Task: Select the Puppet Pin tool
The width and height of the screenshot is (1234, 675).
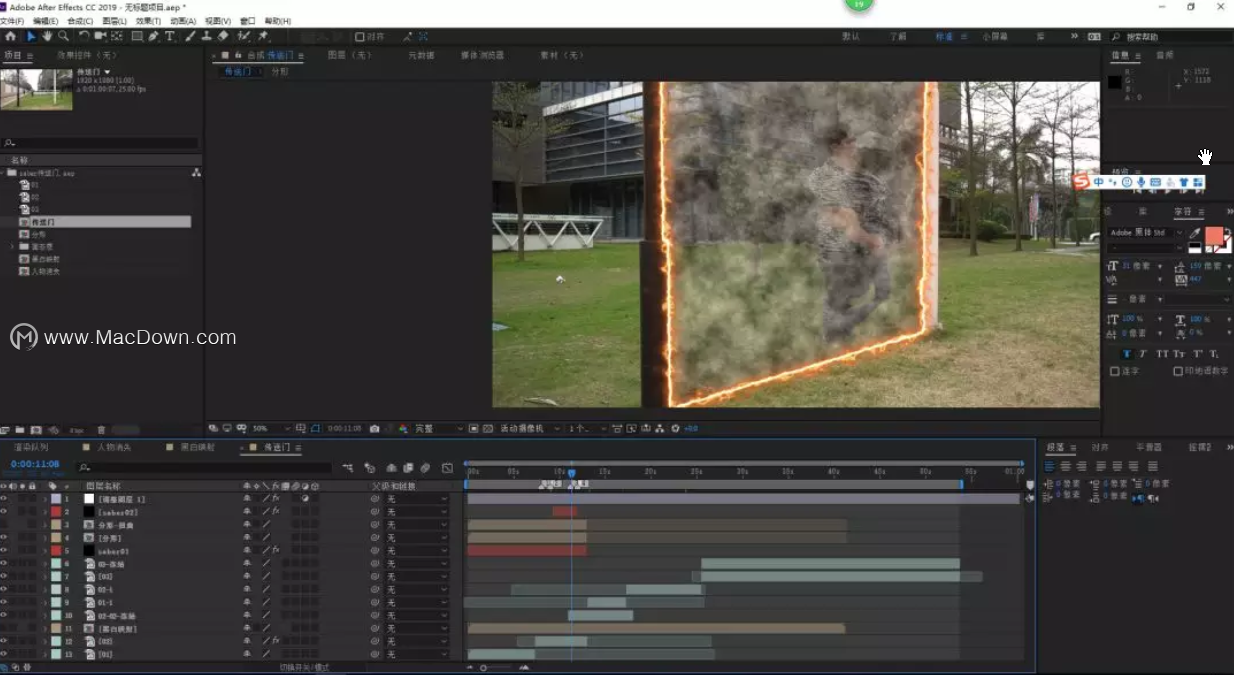Action: [x=262, y=37]
